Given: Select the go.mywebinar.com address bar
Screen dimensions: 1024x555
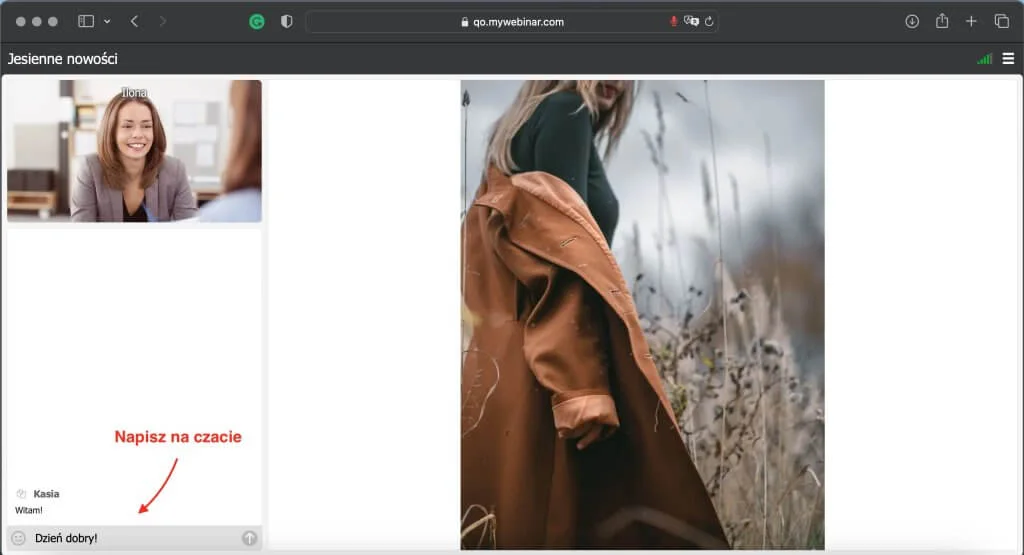Looking at the screenshot, I should coord(512,22).
